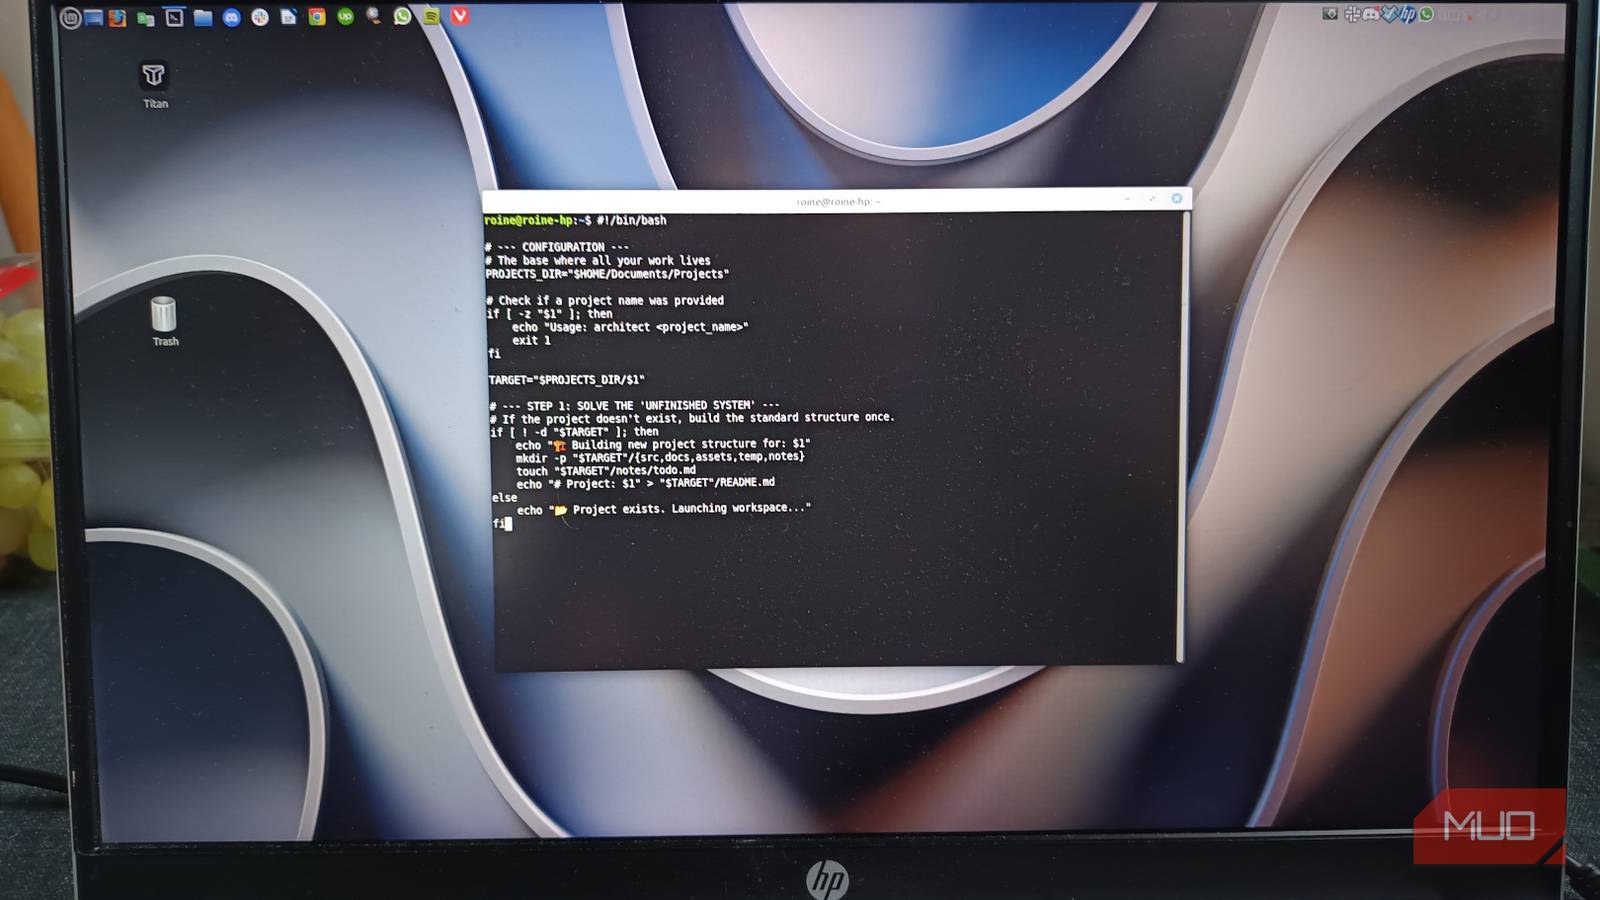Click the '# --- CONFIGURATION ---' comment line

[557, 247]
